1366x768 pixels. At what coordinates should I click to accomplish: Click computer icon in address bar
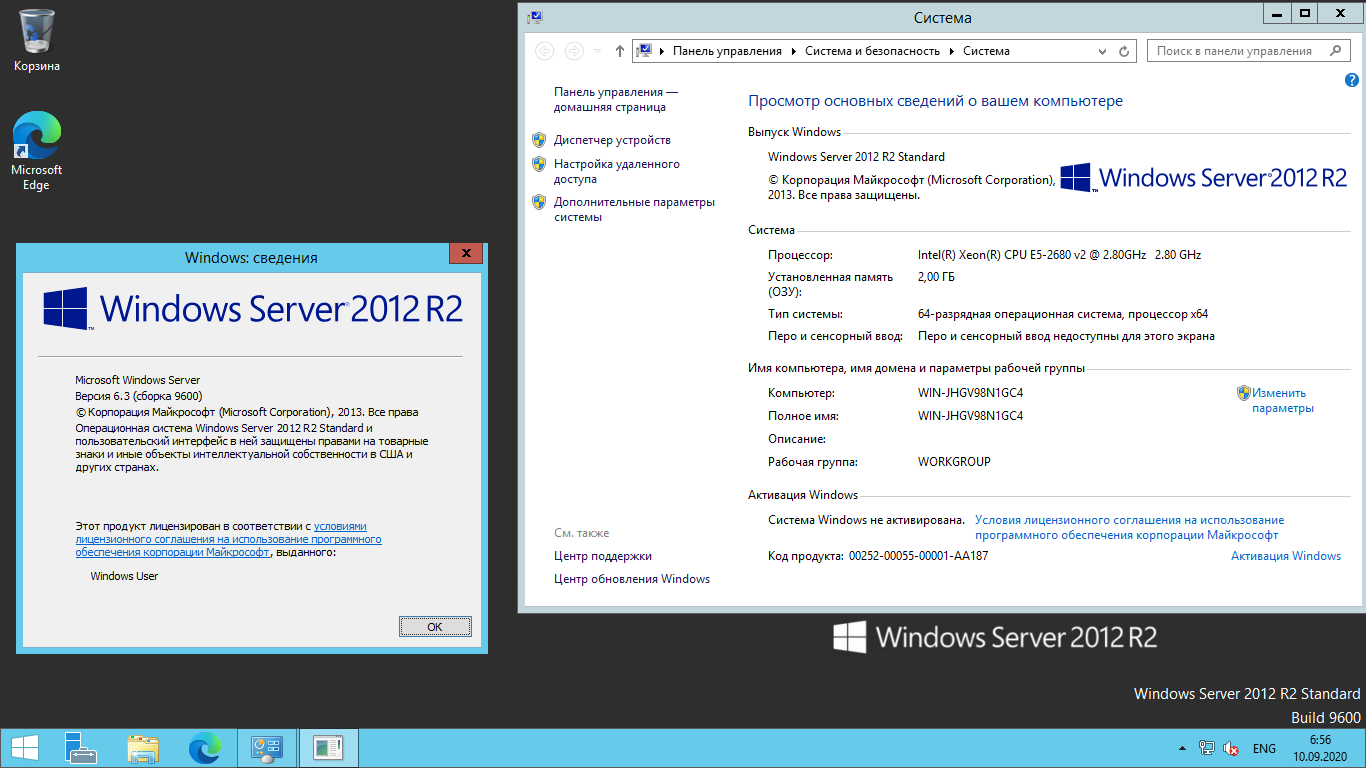tap(645, 51)
